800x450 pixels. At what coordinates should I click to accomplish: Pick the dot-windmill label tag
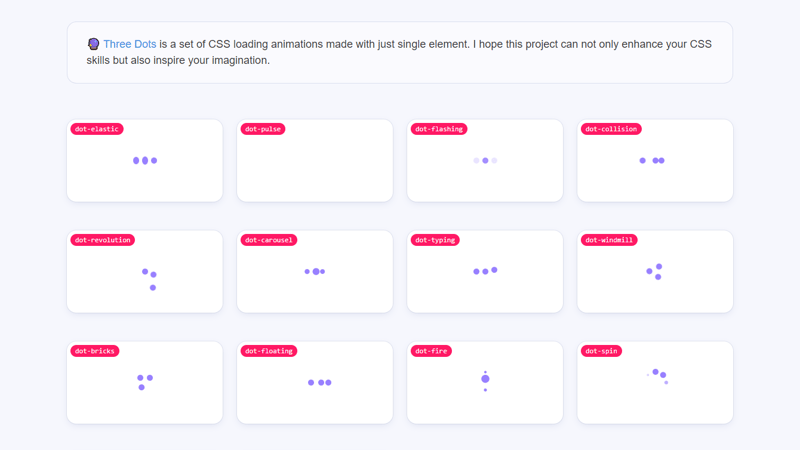[x=608, y=240]
